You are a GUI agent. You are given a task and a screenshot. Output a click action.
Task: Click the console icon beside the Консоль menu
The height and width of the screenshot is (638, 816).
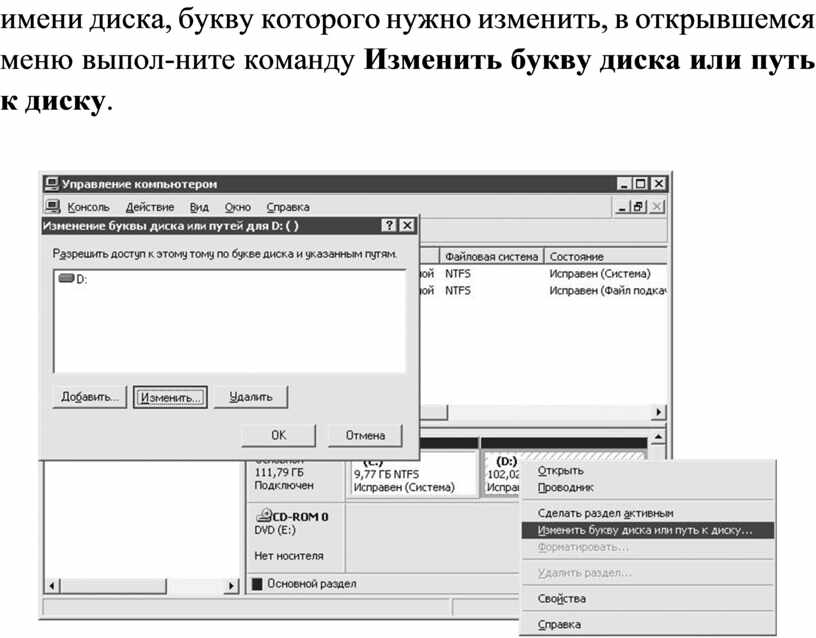(53, 206)
